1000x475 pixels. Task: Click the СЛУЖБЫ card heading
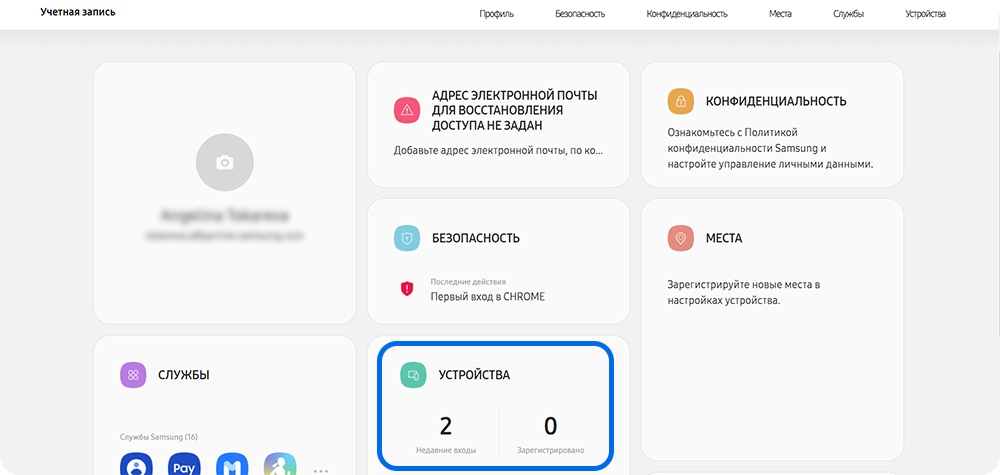[x=184, y=375]
